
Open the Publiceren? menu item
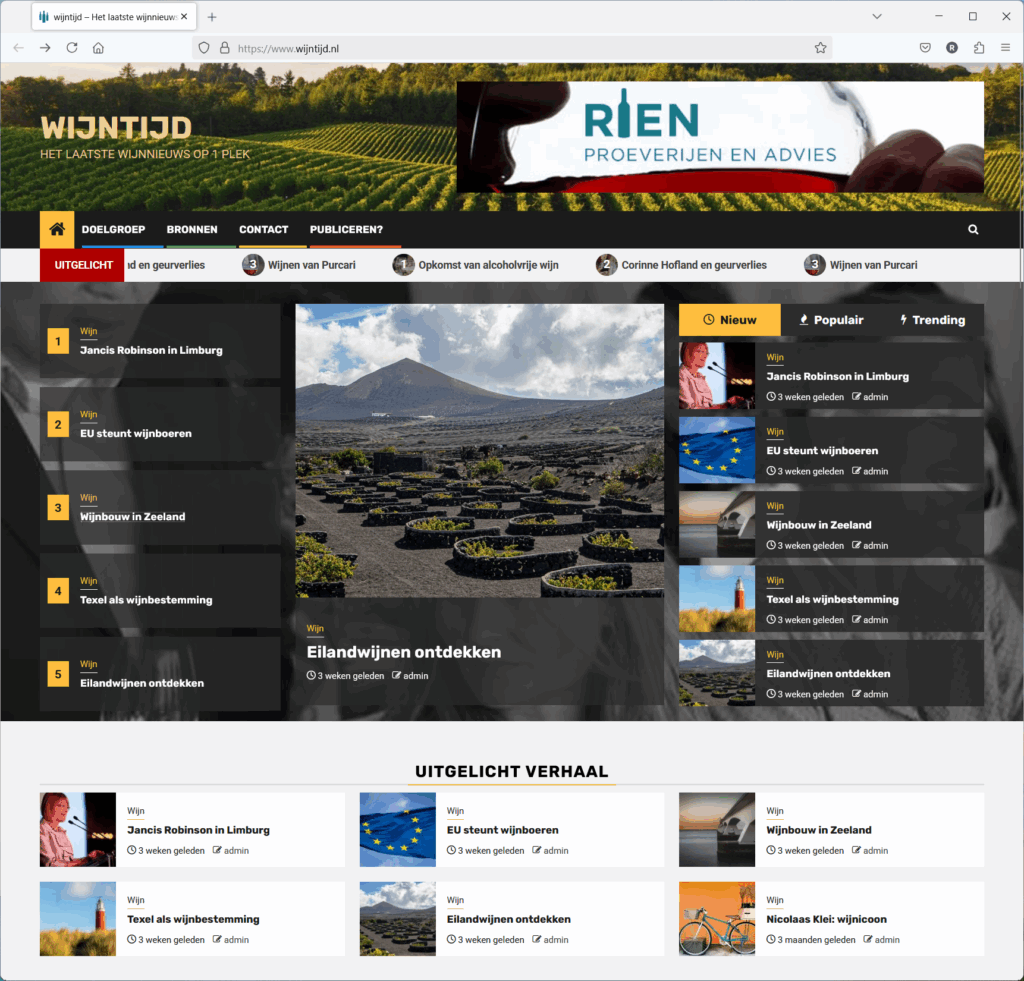pyautogui.click(x=346, y=229)
